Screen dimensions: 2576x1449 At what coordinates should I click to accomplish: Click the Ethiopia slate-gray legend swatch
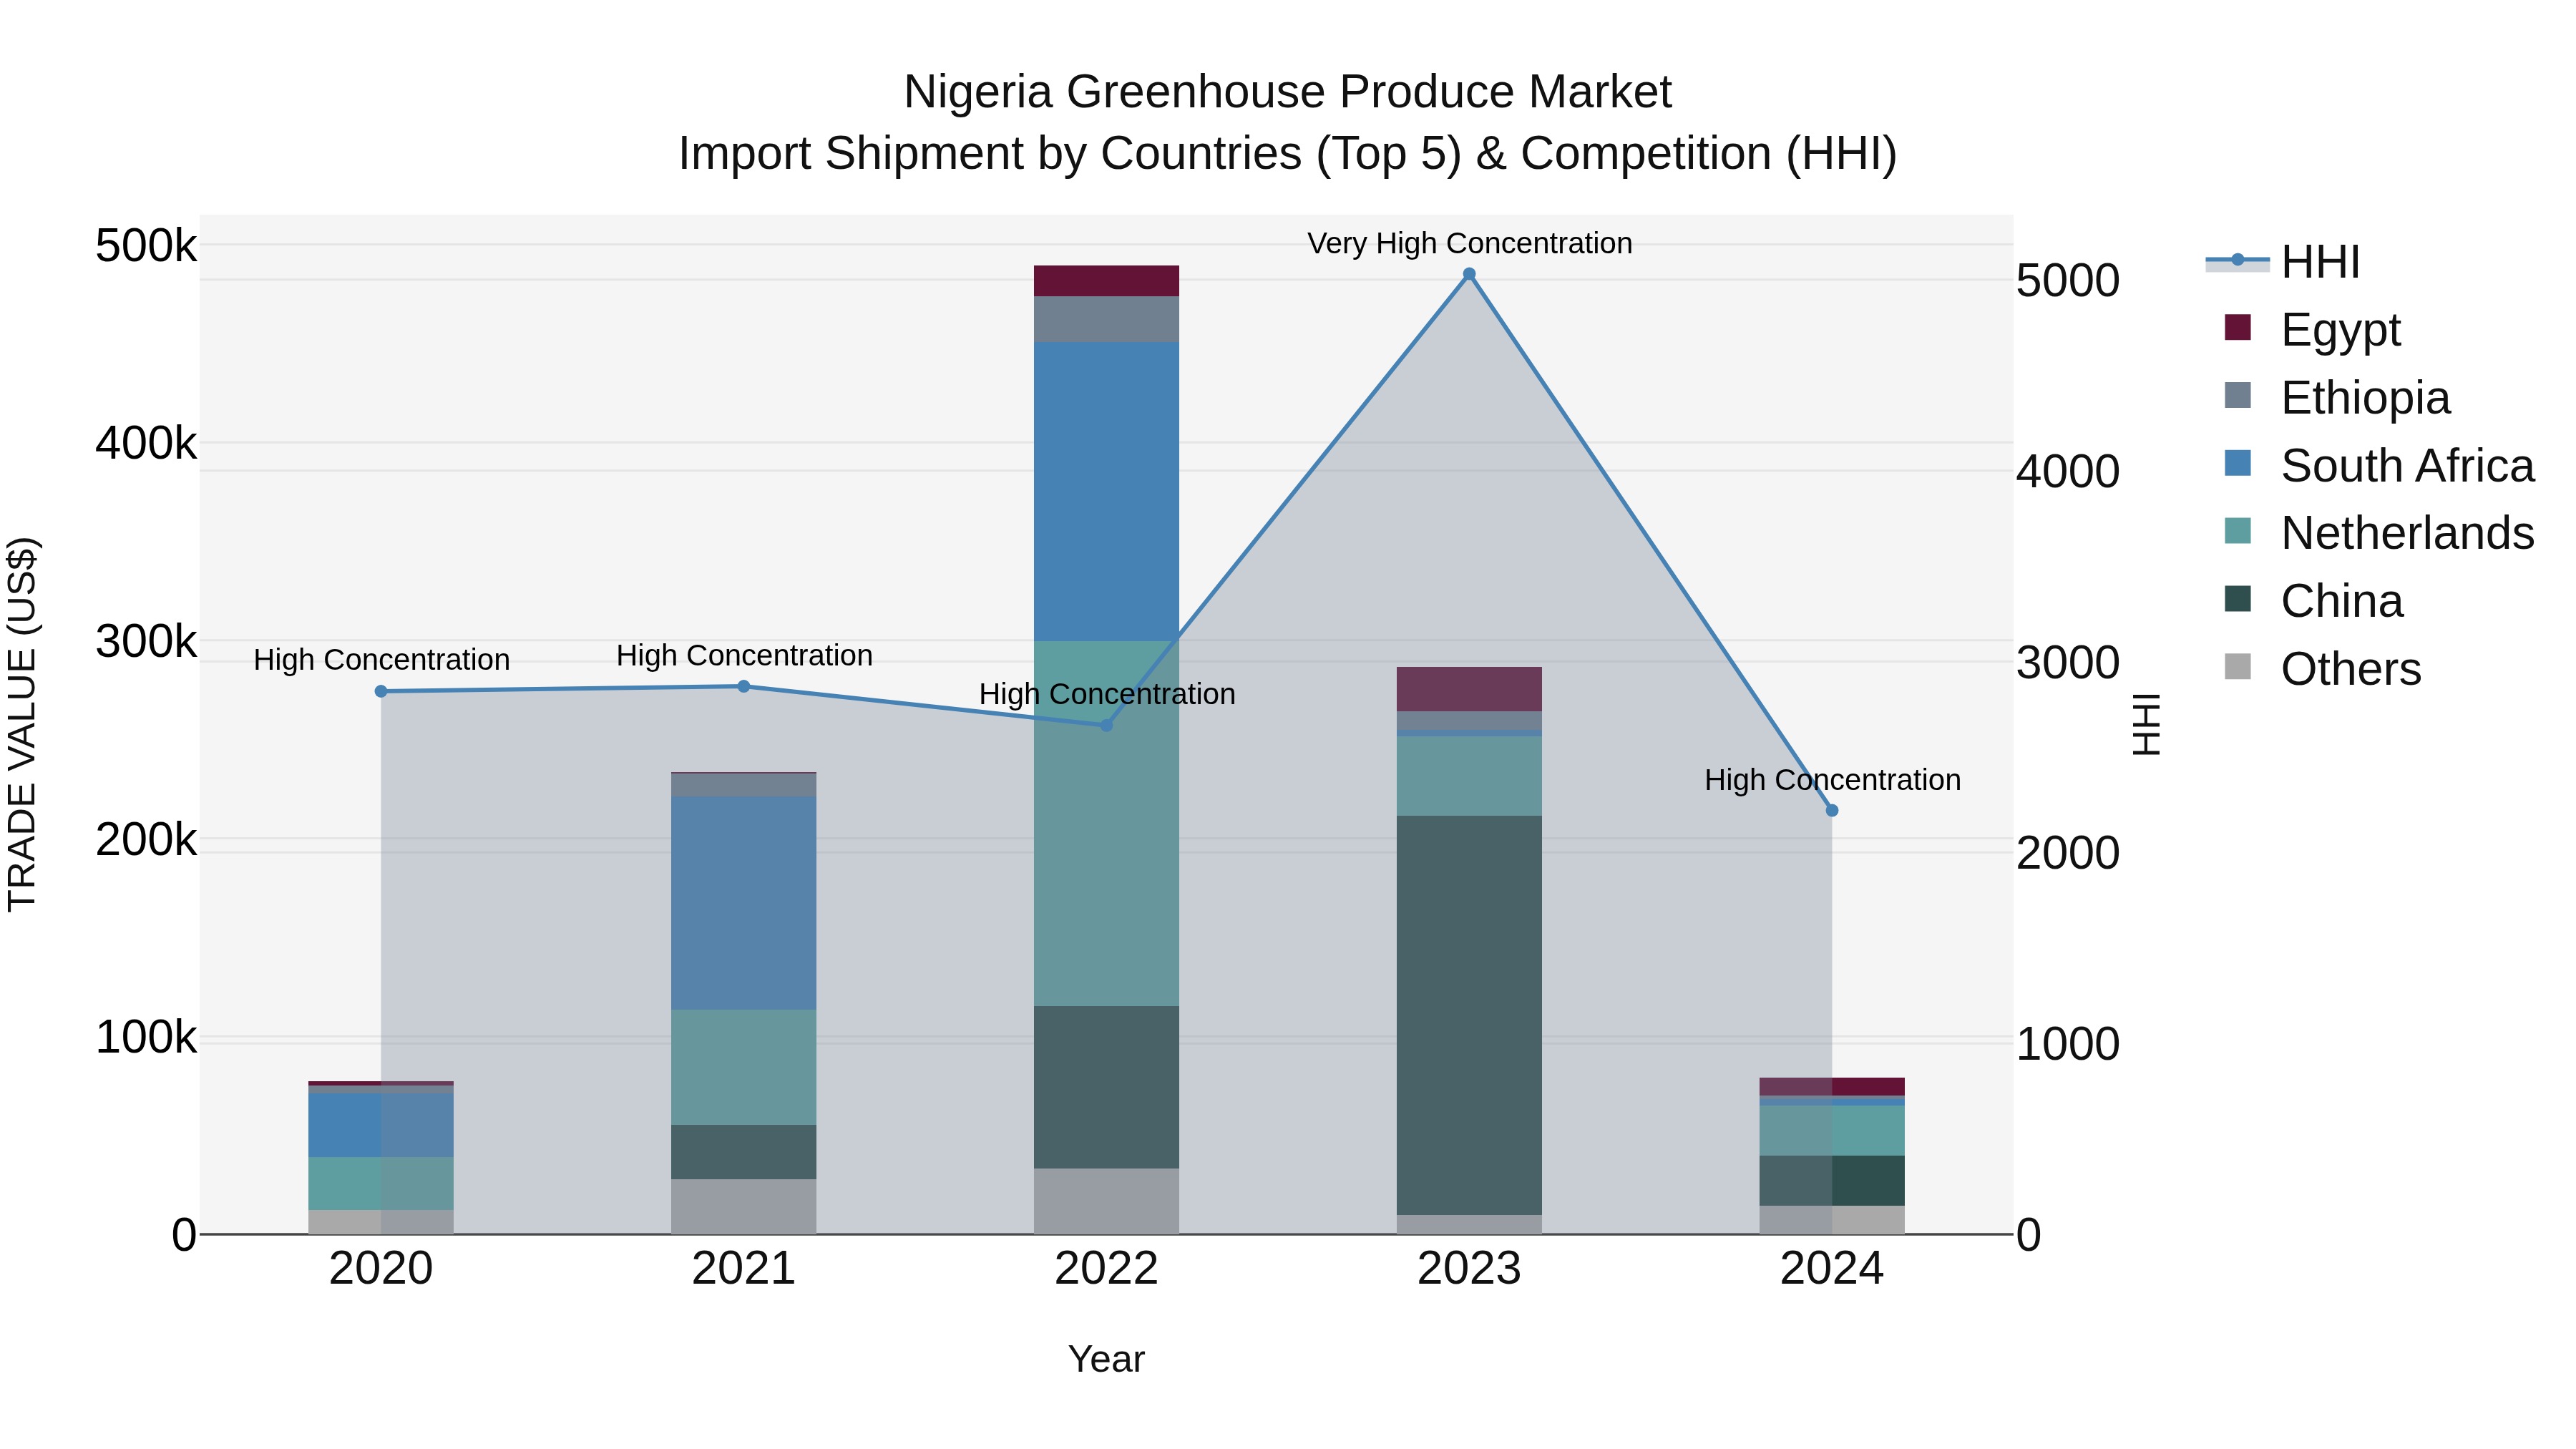click(x=2238, y=396)
